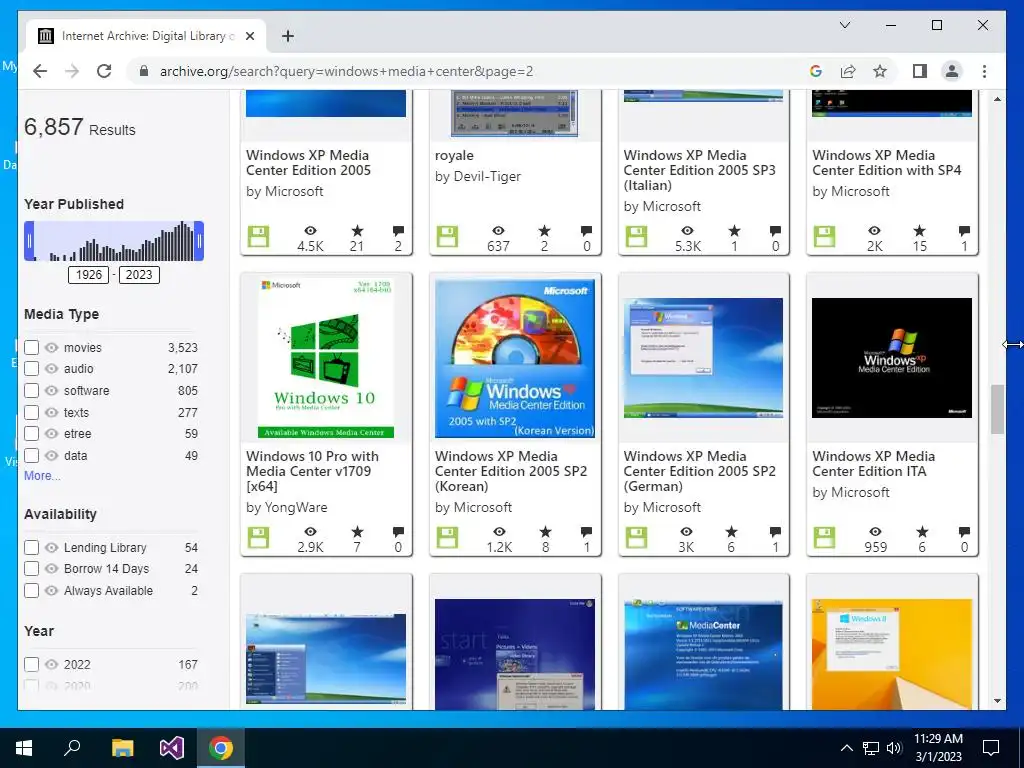This screenshot has width=1024, height=768.
Task: Check the texts media type filter
Action: [31, 412]
